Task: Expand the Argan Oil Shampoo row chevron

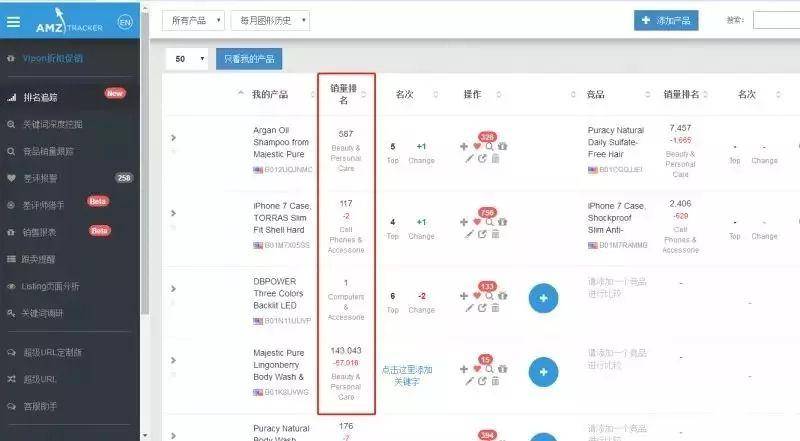Action: pos(173,137)
